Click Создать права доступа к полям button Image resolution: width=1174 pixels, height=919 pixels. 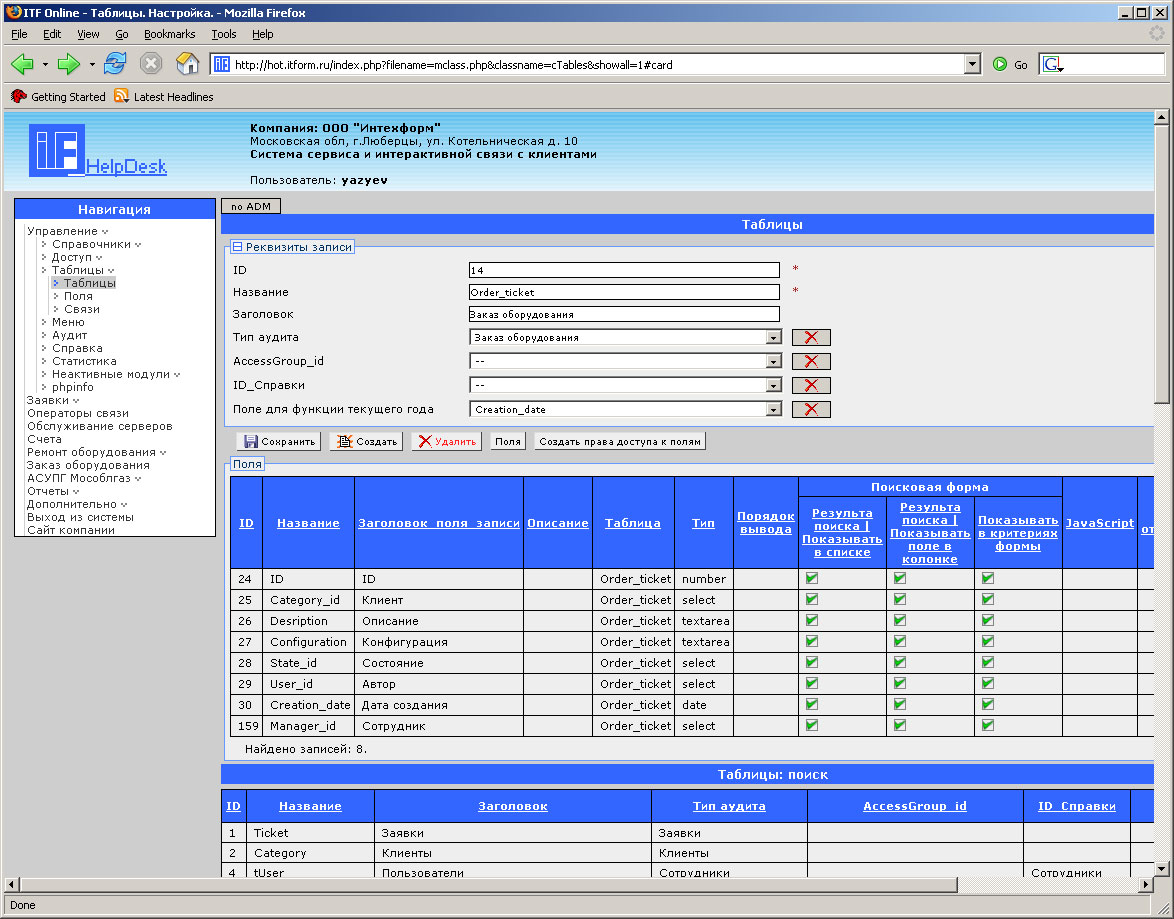click(620, 441)
